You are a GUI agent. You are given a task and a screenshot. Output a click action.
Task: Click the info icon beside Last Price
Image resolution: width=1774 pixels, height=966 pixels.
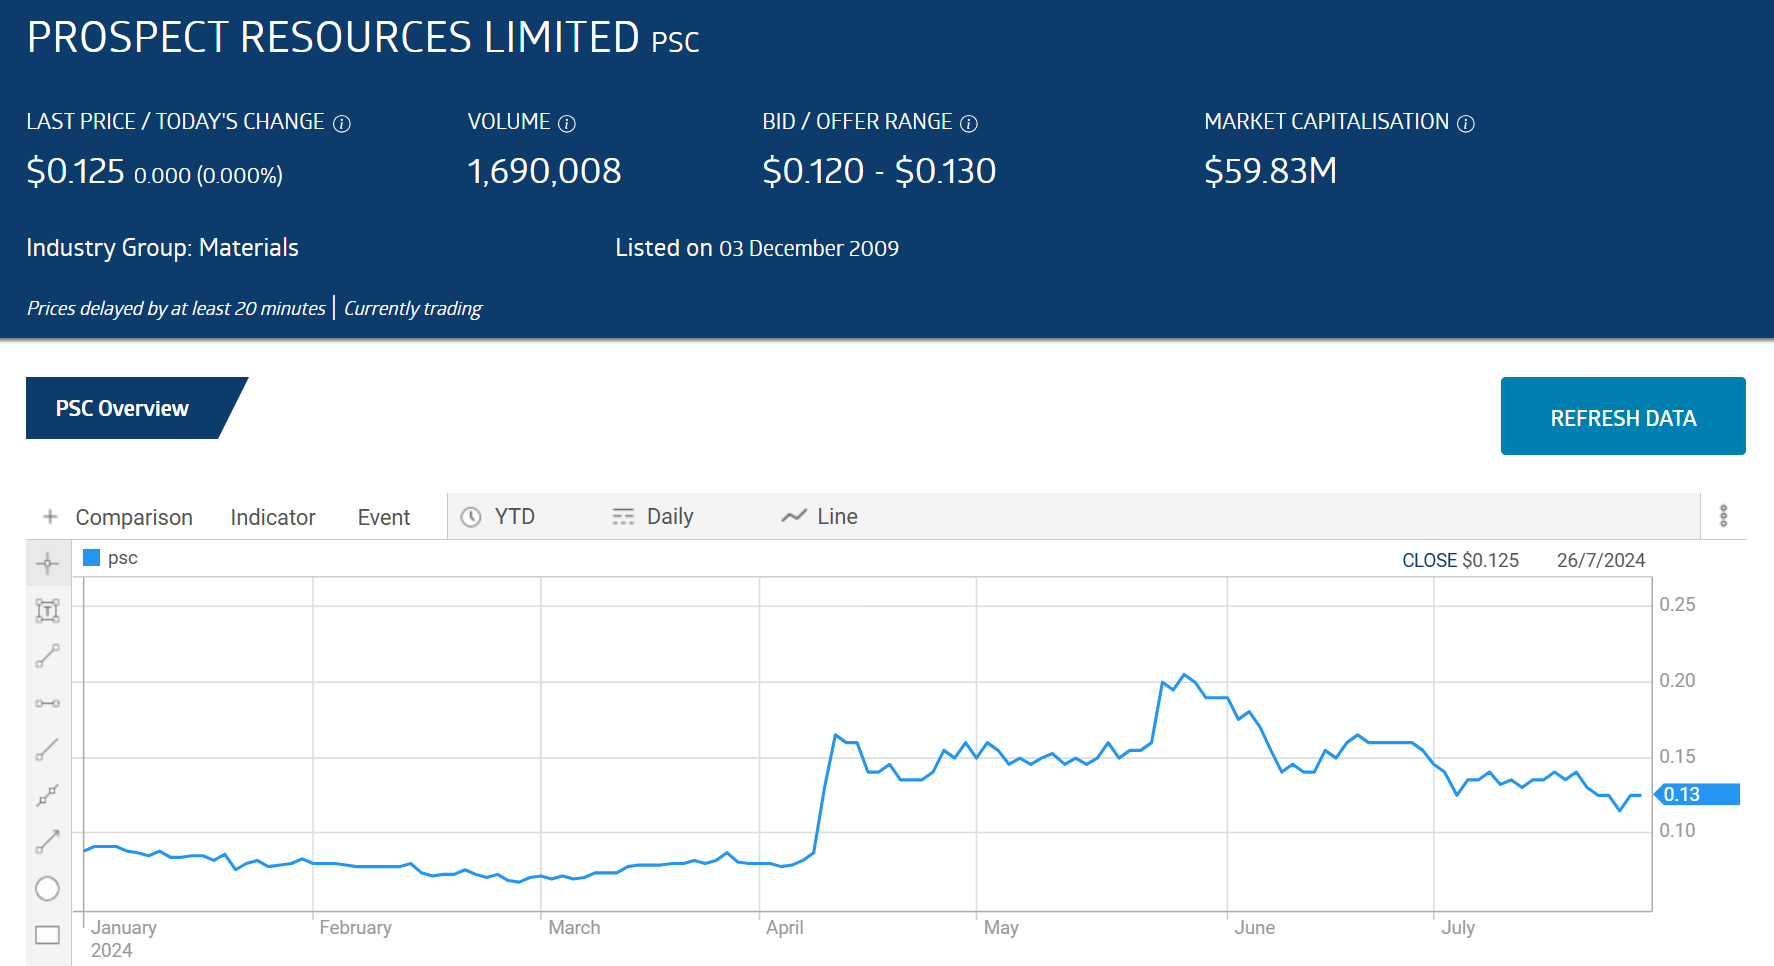coord(342,123)
